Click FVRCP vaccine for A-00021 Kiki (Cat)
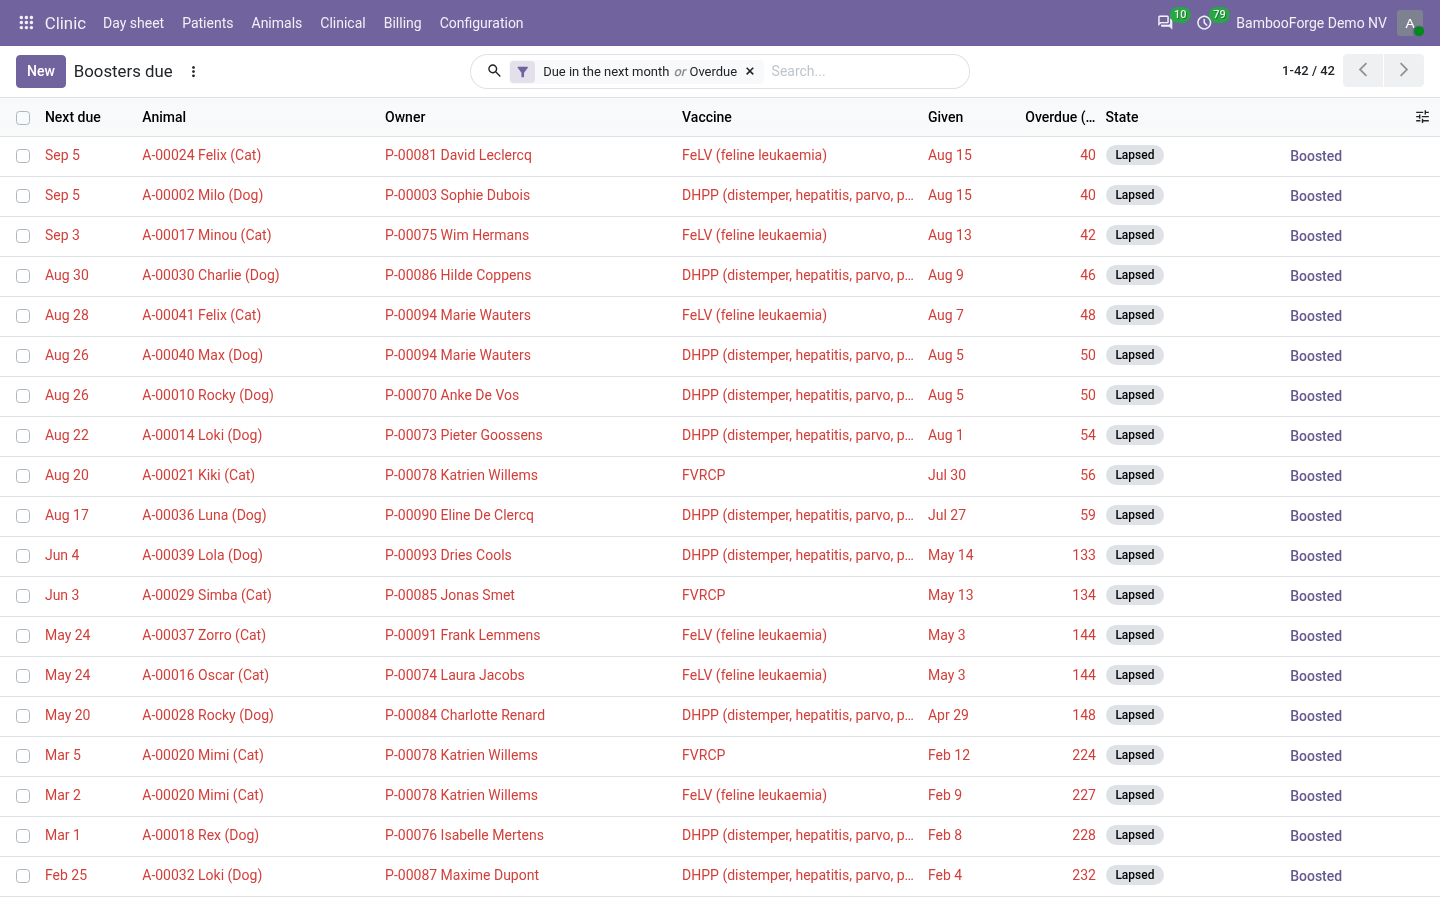 pos(704,475)
